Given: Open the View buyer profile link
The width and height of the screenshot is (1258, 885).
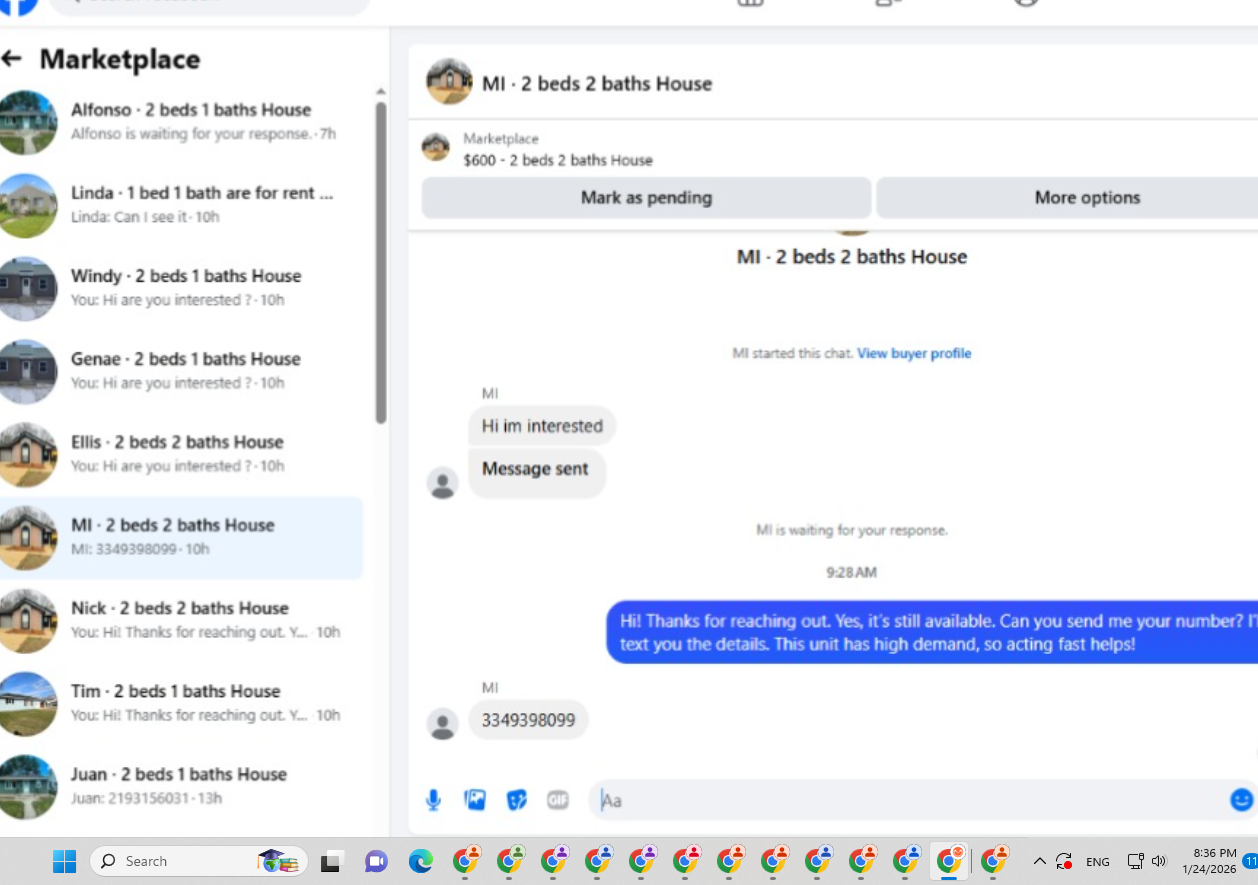Looking at the screenshot, I should pos(914,353).
